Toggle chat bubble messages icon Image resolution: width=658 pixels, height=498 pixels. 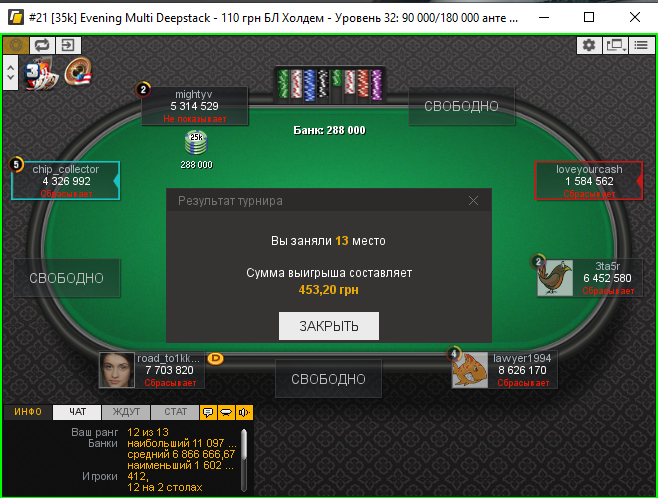208,412
